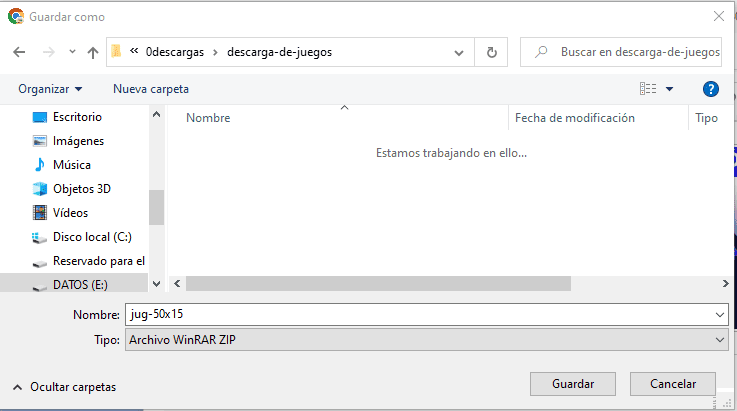737x411 pixels.
Task: Open the blue Help question mark
Action: pyautogui.click(x=711, y=89)
